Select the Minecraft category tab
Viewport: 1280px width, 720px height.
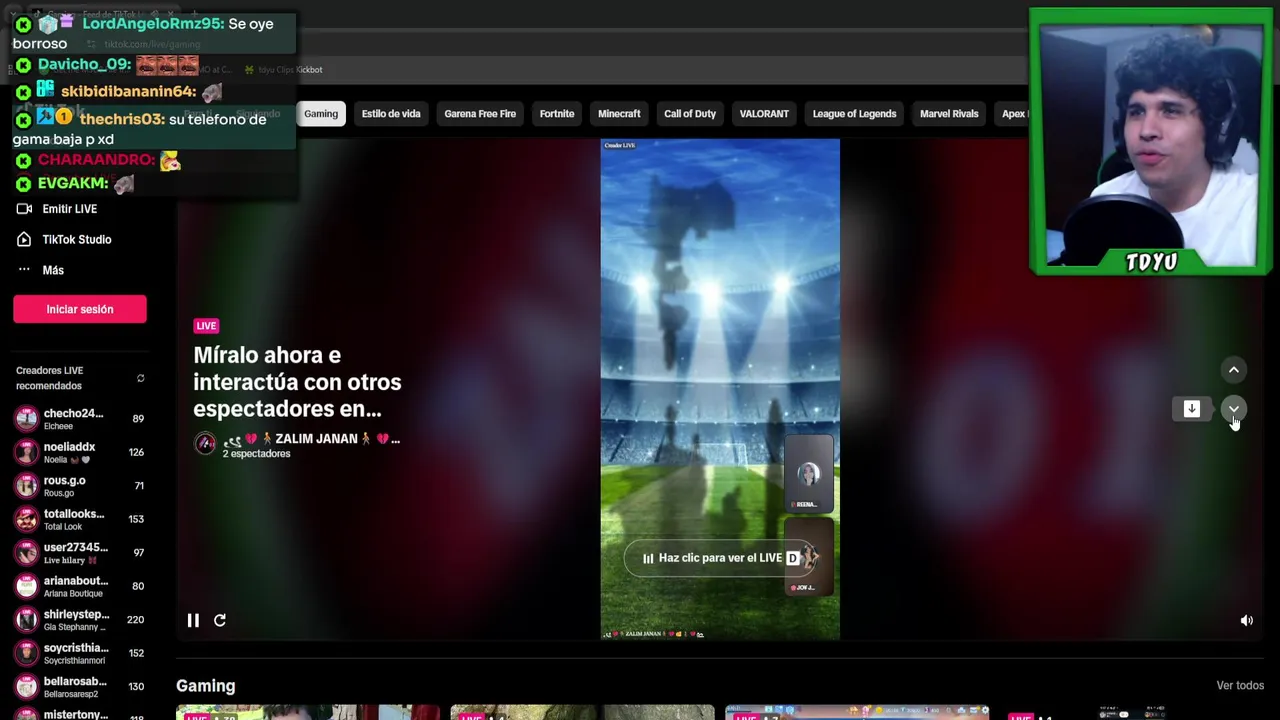click(x=619, y=114)
